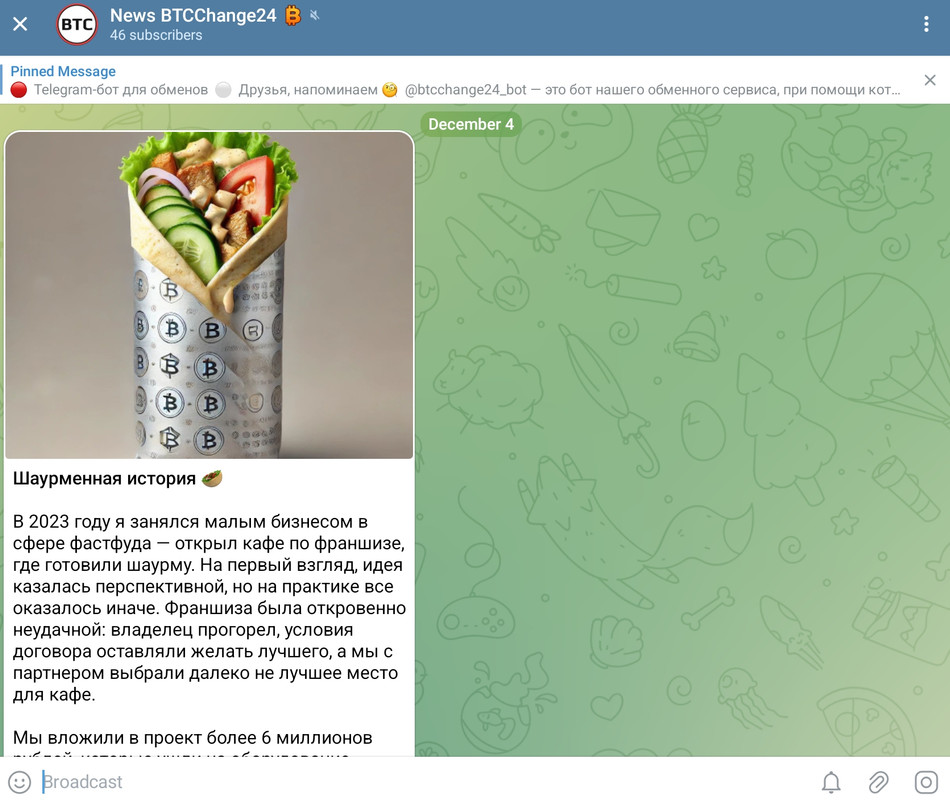Attach a file with the paperclip icon

(878, 782)
